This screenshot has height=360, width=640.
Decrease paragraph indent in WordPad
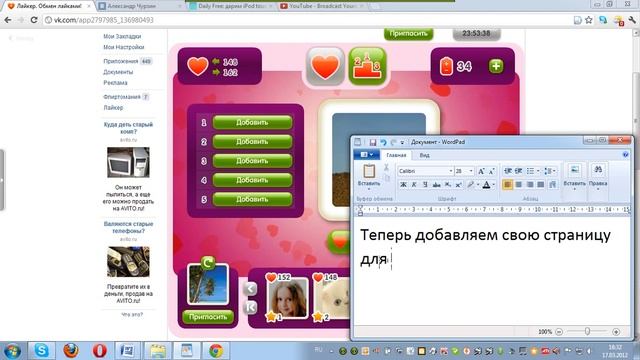point(507,171)
